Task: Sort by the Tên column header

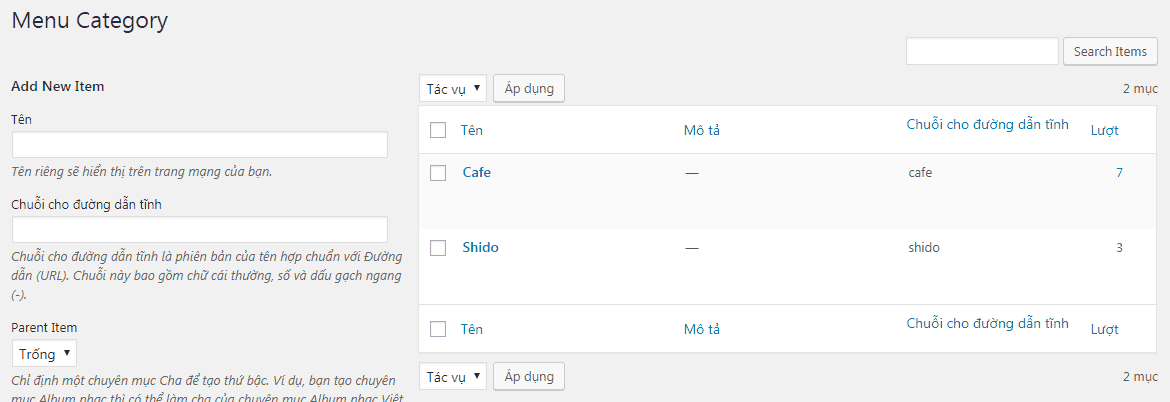Action: coord(471,130)
